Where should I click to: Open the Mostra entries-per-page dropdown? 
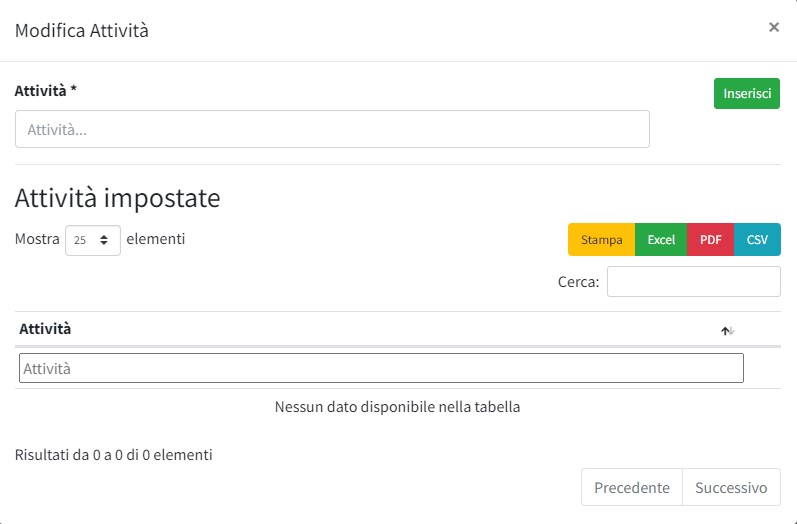(x=93, y=240)
